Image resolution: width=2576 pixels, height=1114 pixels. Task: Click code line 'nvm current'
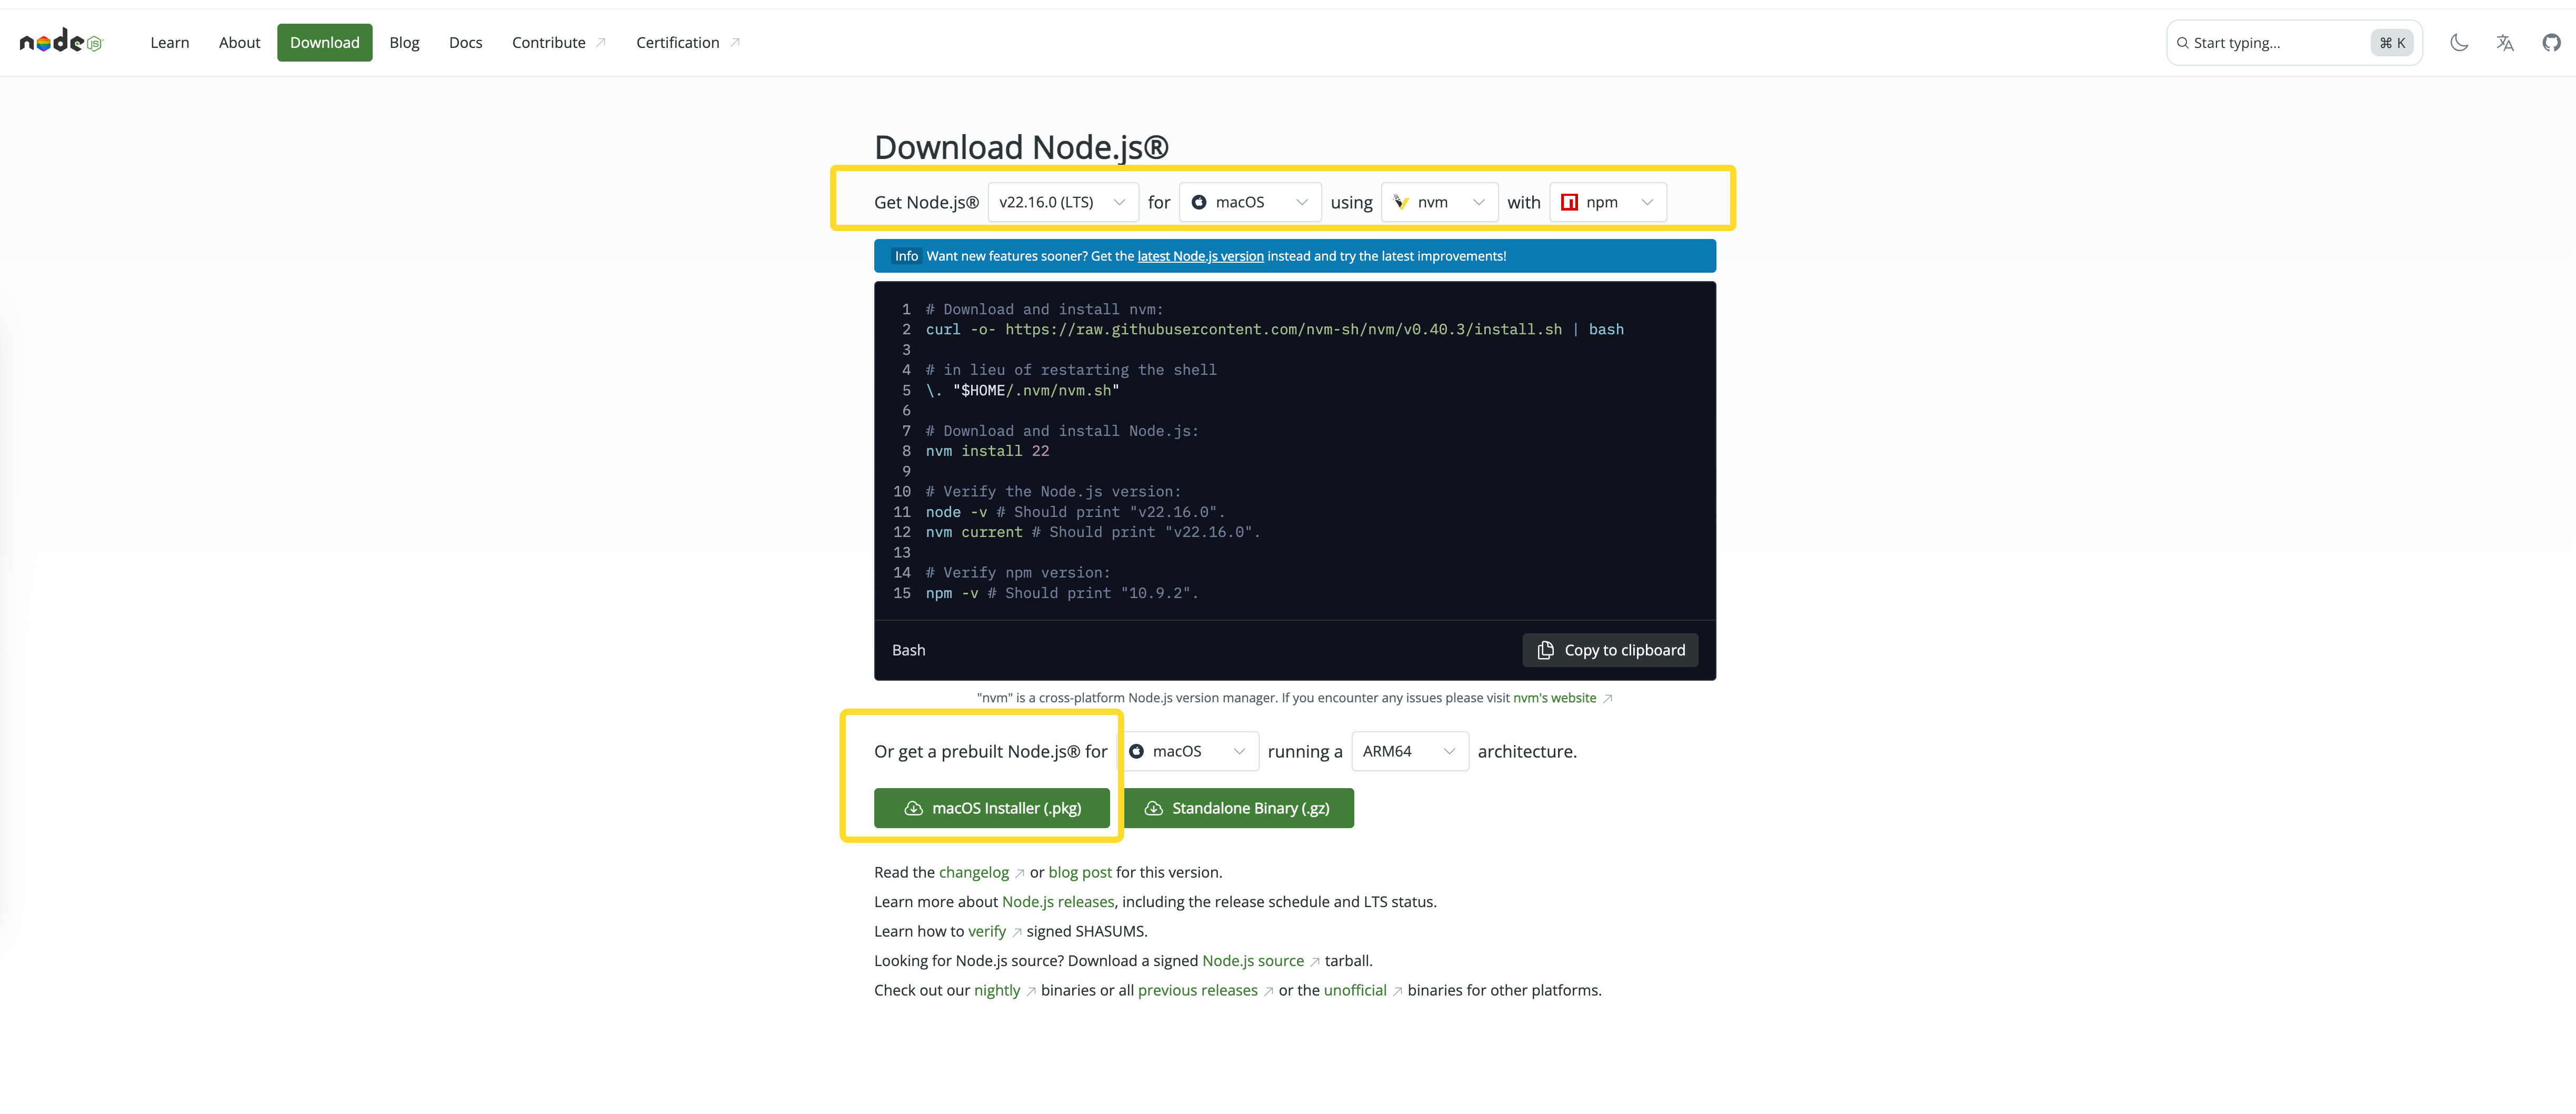(1092, 532)
